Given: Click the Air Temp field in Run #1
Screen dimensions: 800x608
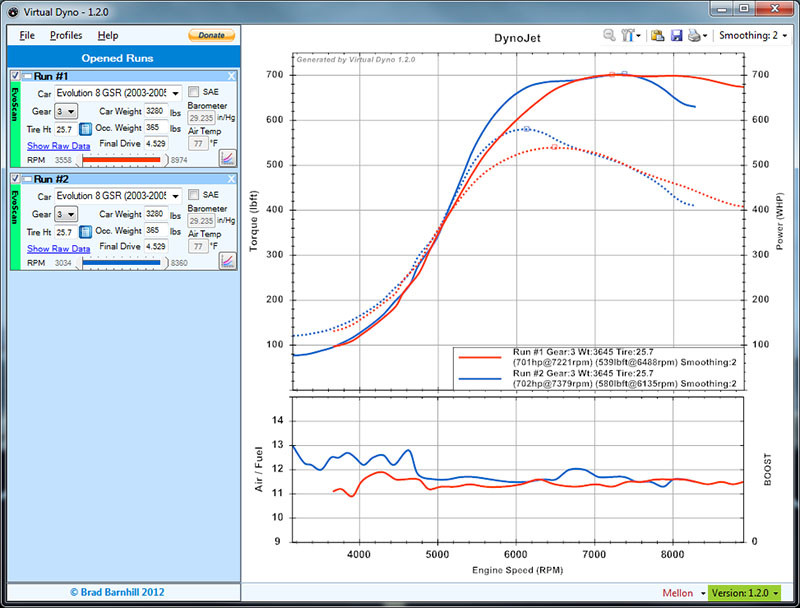Looking at the screenshot, I should coord(198,144).
